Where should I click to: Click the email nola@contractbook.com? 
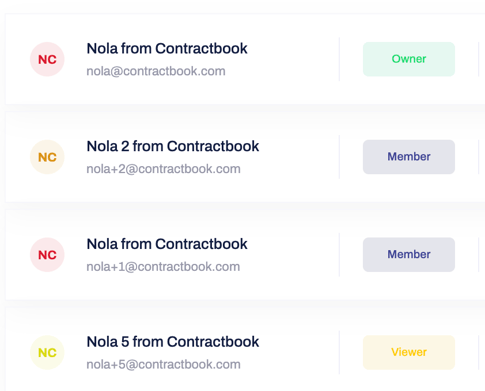pos(156,71)
